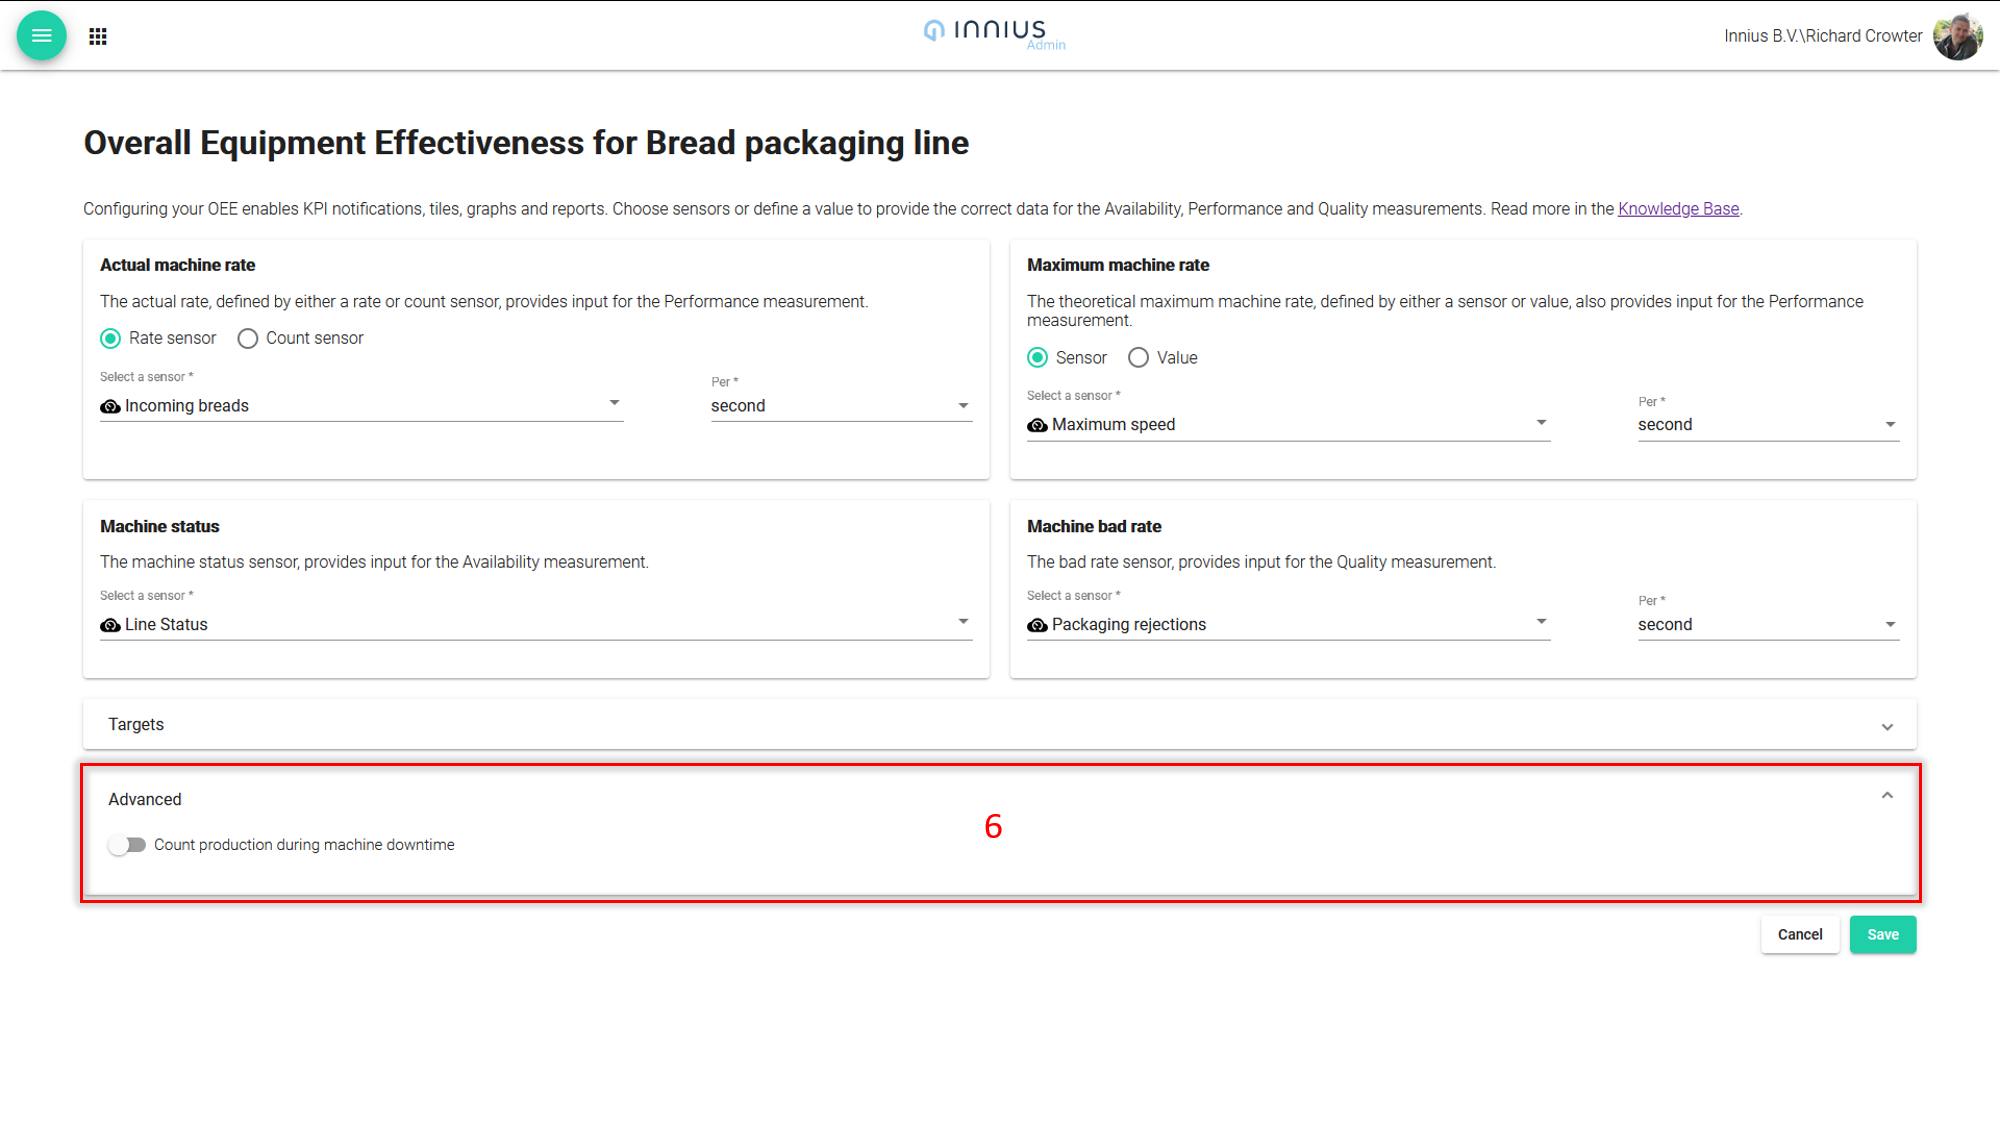The height and width of the screenshot is (1125, 2000).
Task: Click the Innius B.V.\Richard Crowter user name
Action: tap(1823, 36)
